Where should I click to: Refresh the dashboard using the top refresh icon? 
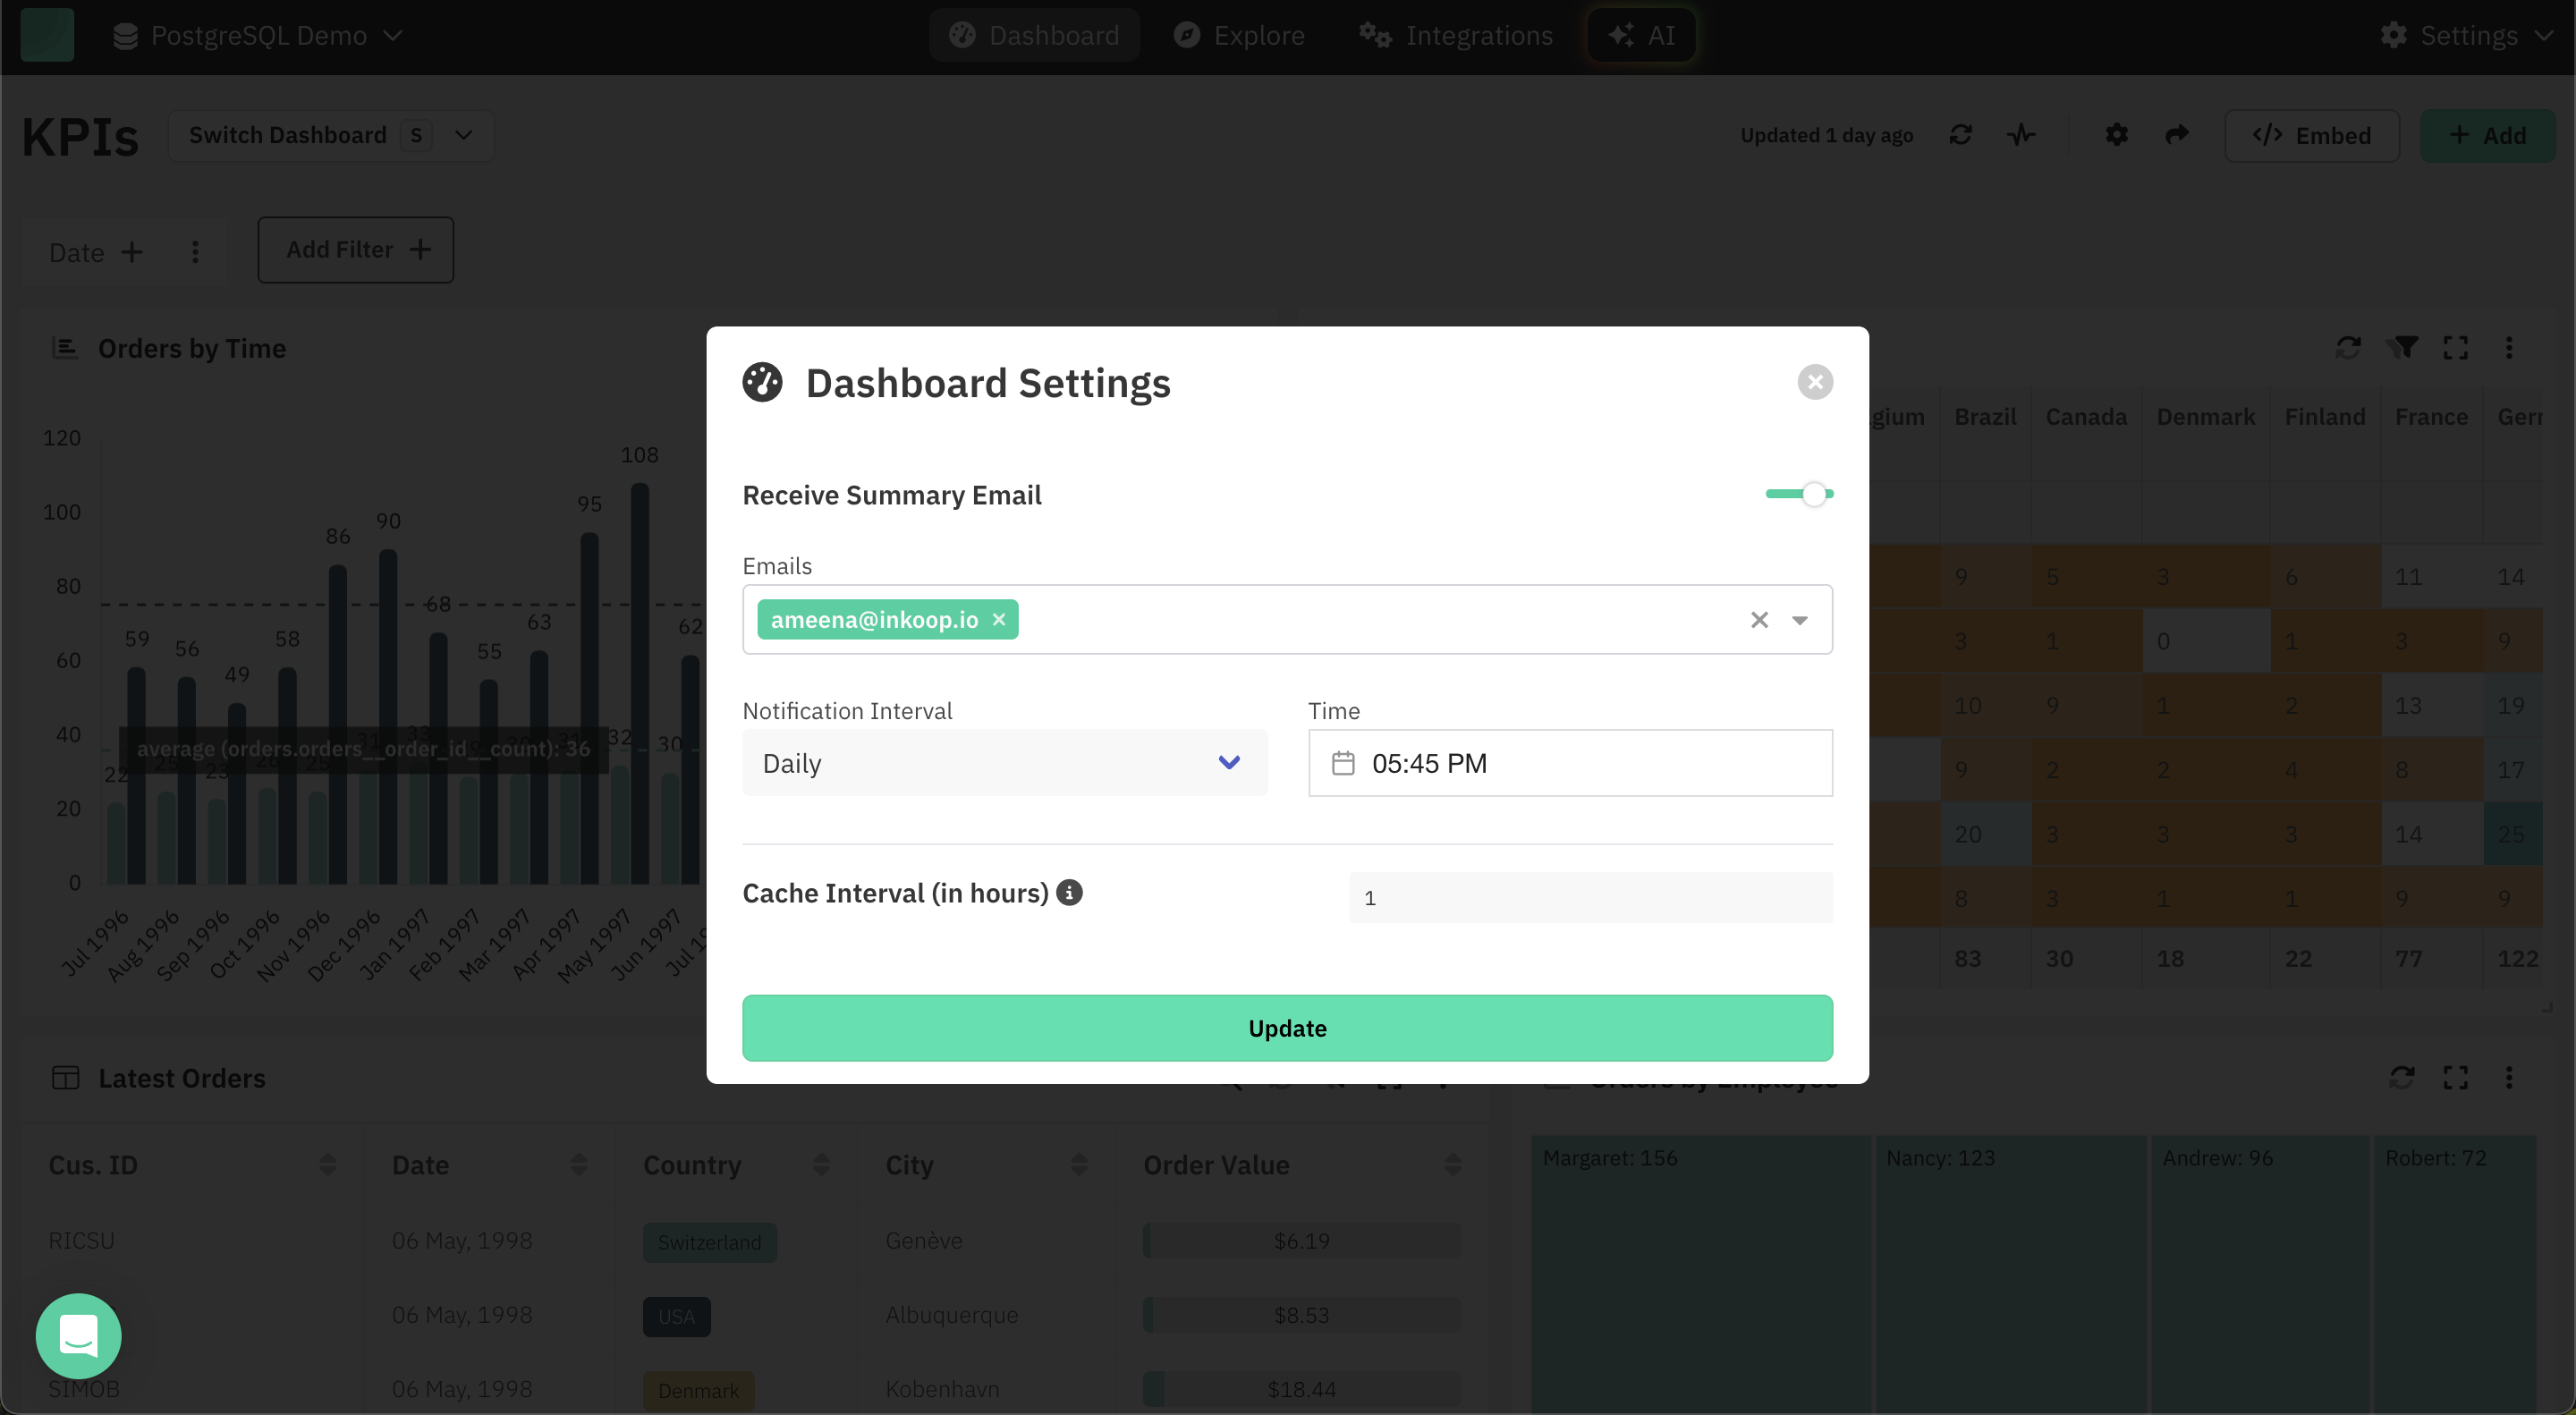(x=1960, y=135)
